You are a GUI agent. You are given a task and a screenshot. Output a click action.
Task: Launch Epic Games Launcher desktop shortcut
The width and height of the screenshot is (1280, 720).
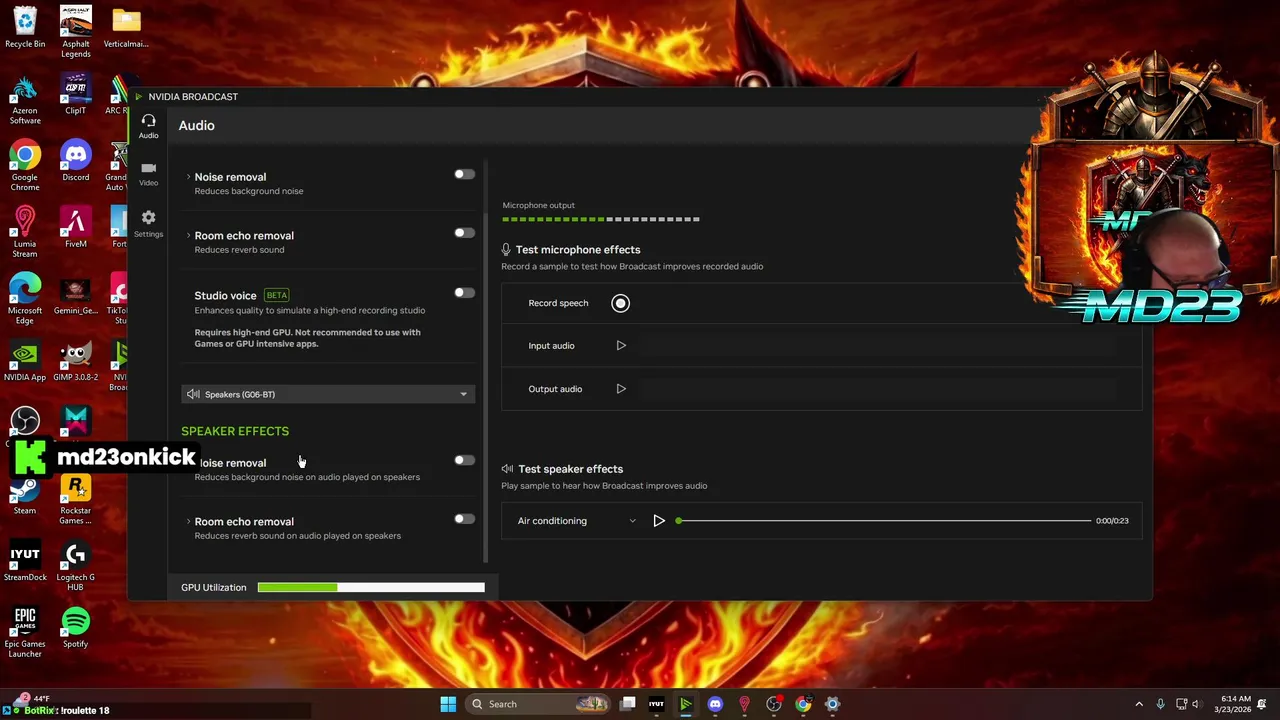(25, 633)
